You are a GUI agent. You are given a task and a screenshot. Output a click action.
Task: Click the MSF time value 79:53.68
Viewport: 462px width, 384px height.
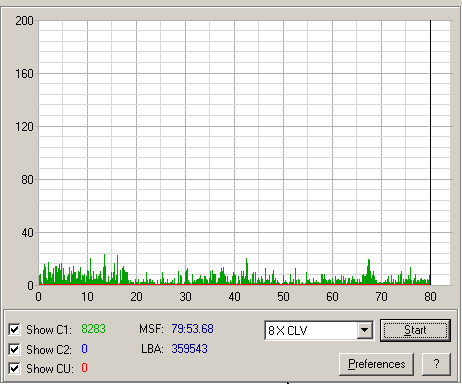[192, 329]
